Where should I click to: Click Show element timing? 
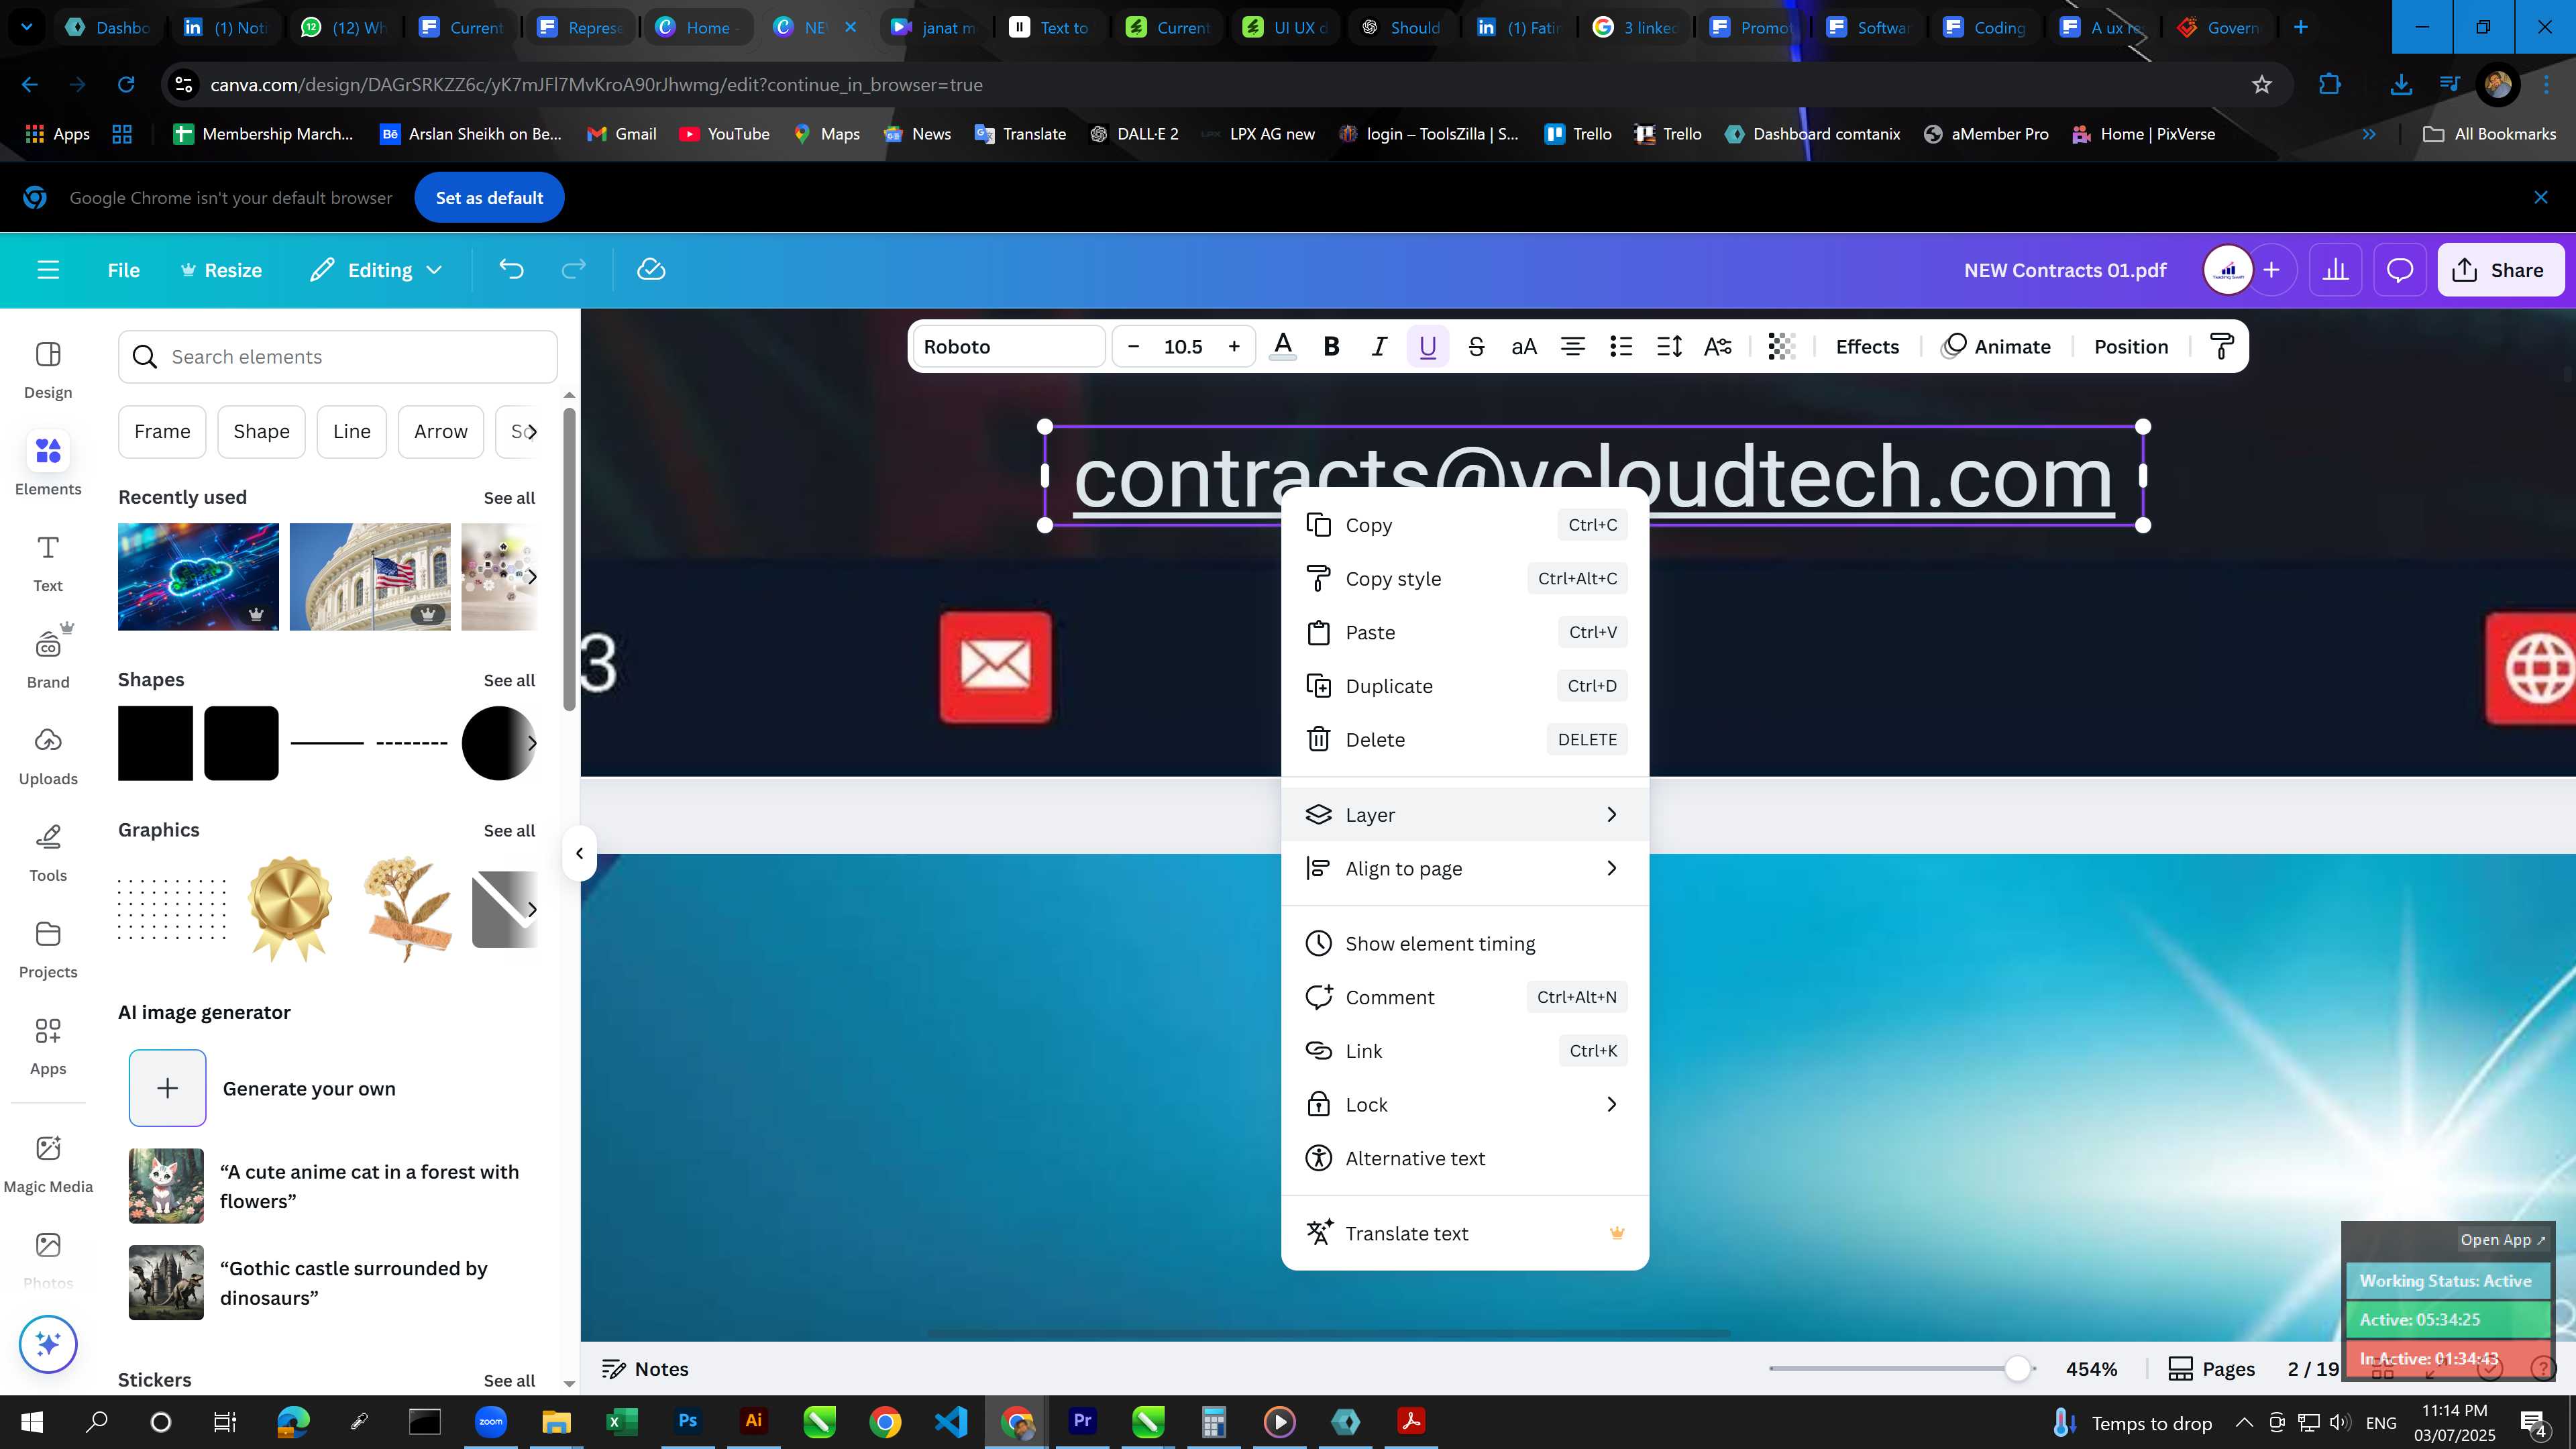1465,944
